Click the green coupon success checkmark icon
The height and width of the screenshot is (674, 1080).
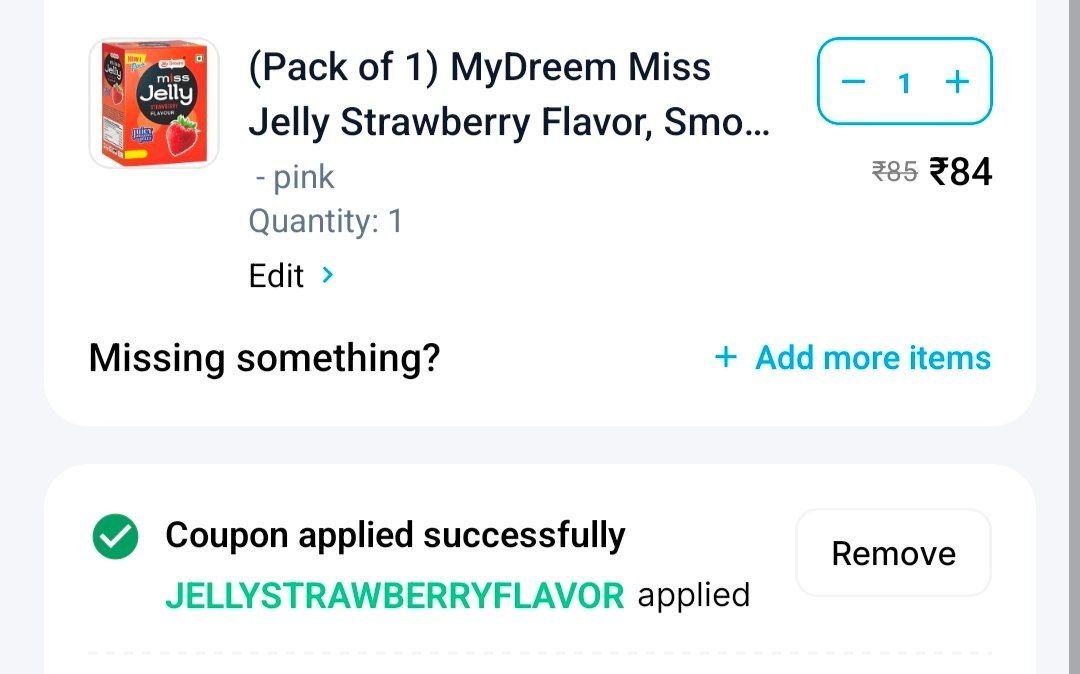pyautogui.click(x=115, y=536)
